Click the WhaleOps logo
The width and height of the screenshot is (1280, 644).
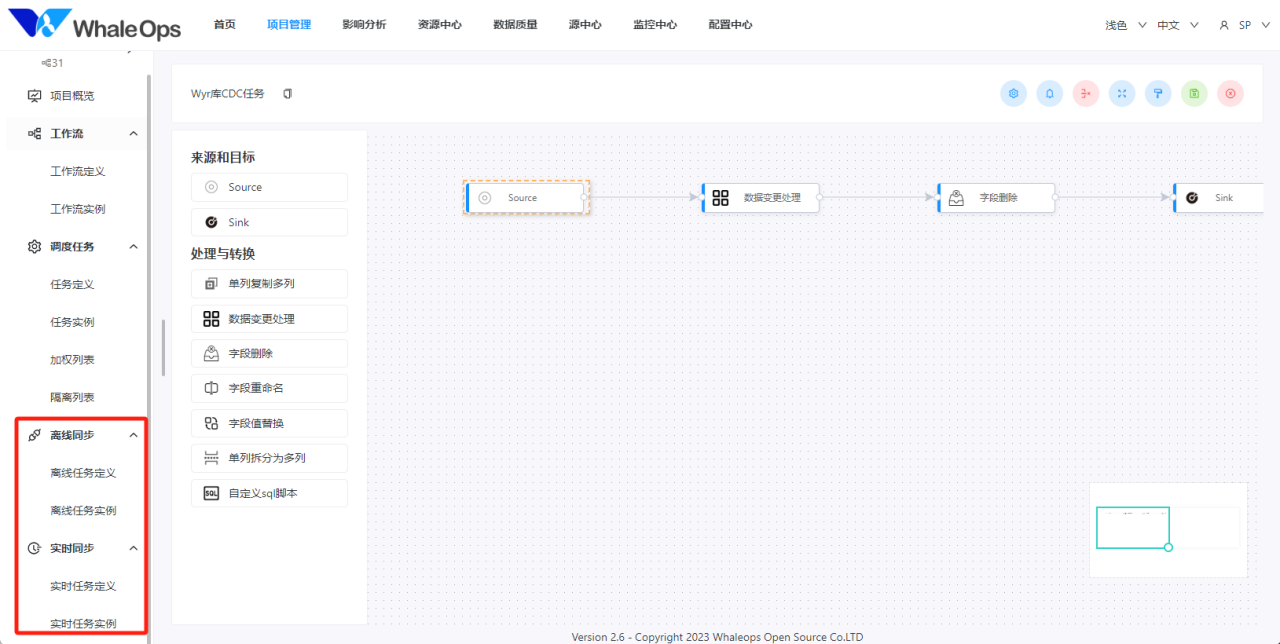[x=95, y=25]
